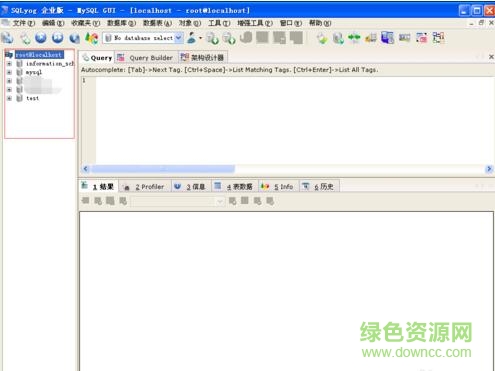Viewport: 495px width, 371px height.
Task: Click the horizontal scrollbar thumb in editor
Action: pyautogui.click(x=163, y=169)
